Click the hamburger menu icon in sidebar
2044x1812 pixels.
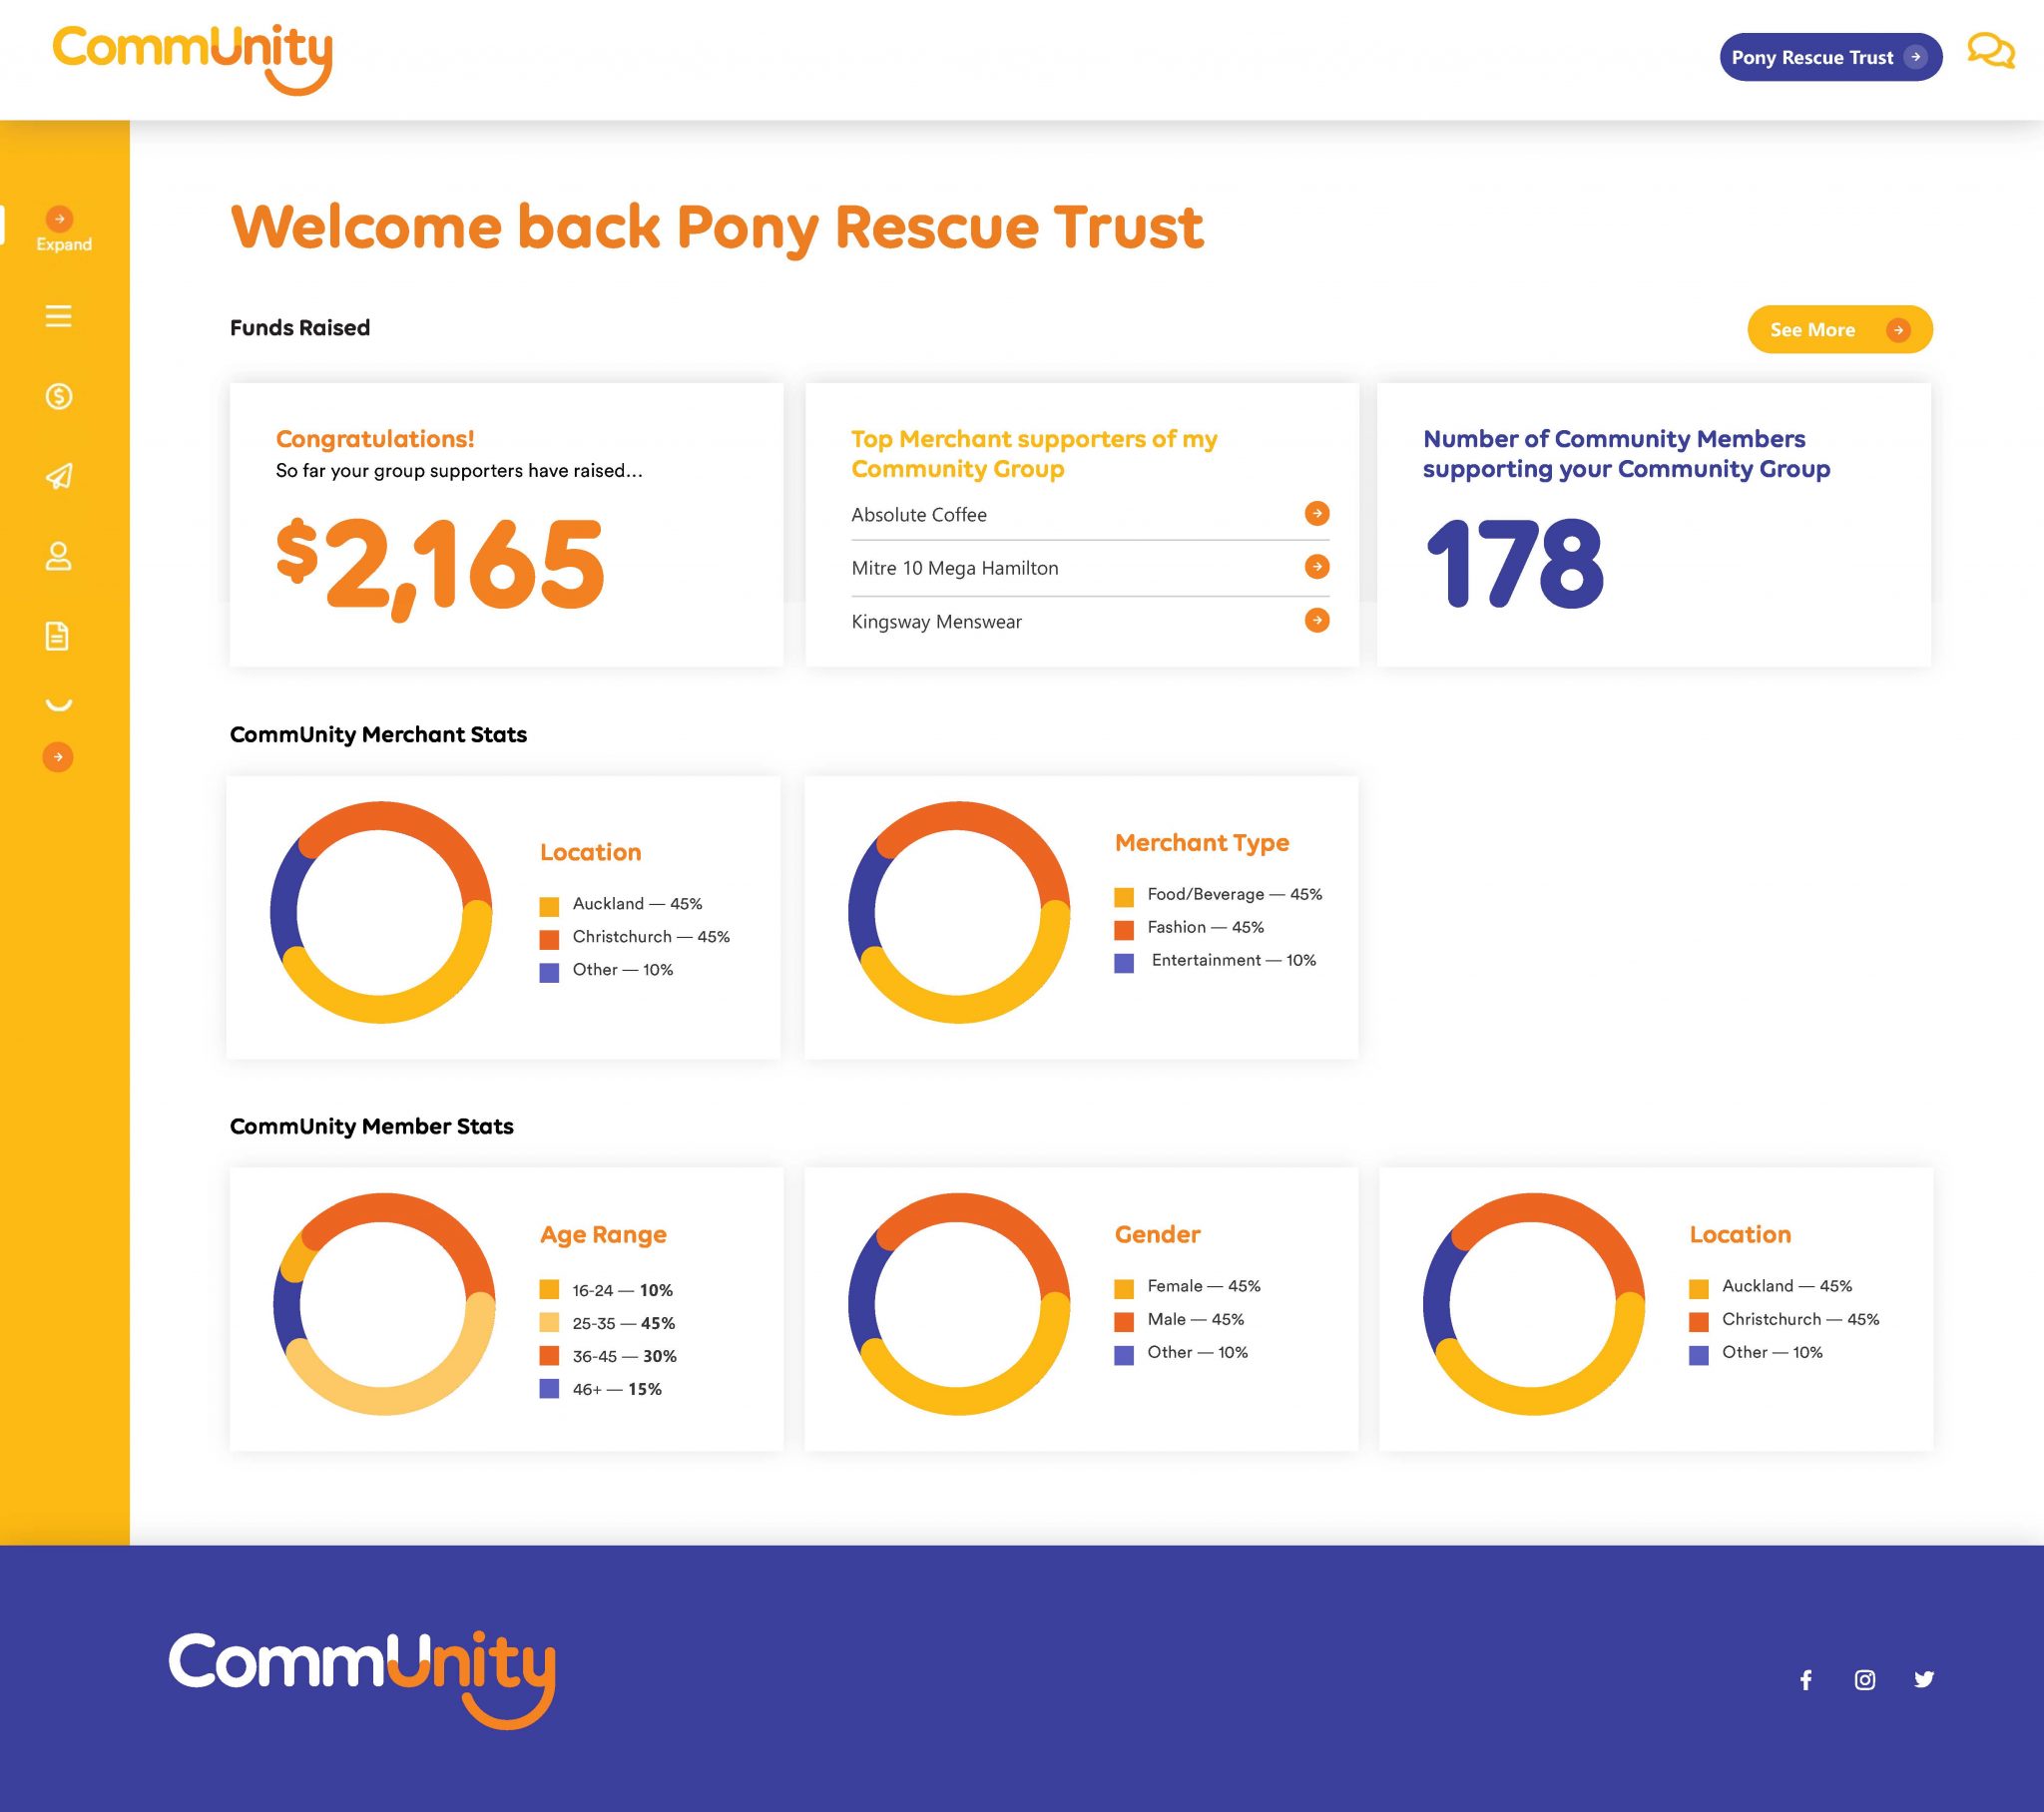click(x=59, y=317)
